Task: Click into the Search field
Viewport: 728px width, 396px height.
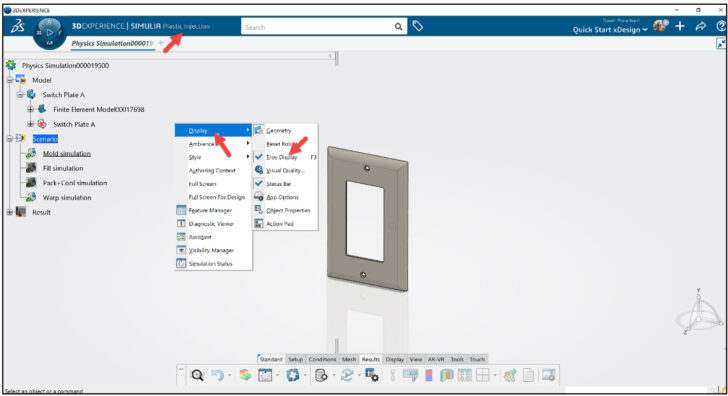Action: tap(317, 27)
